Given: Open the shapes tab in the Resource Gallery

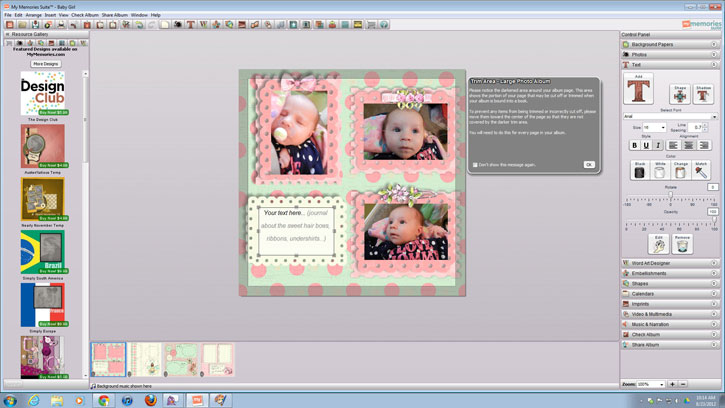Looking at the screenshot, I should [x=41, y=43].
